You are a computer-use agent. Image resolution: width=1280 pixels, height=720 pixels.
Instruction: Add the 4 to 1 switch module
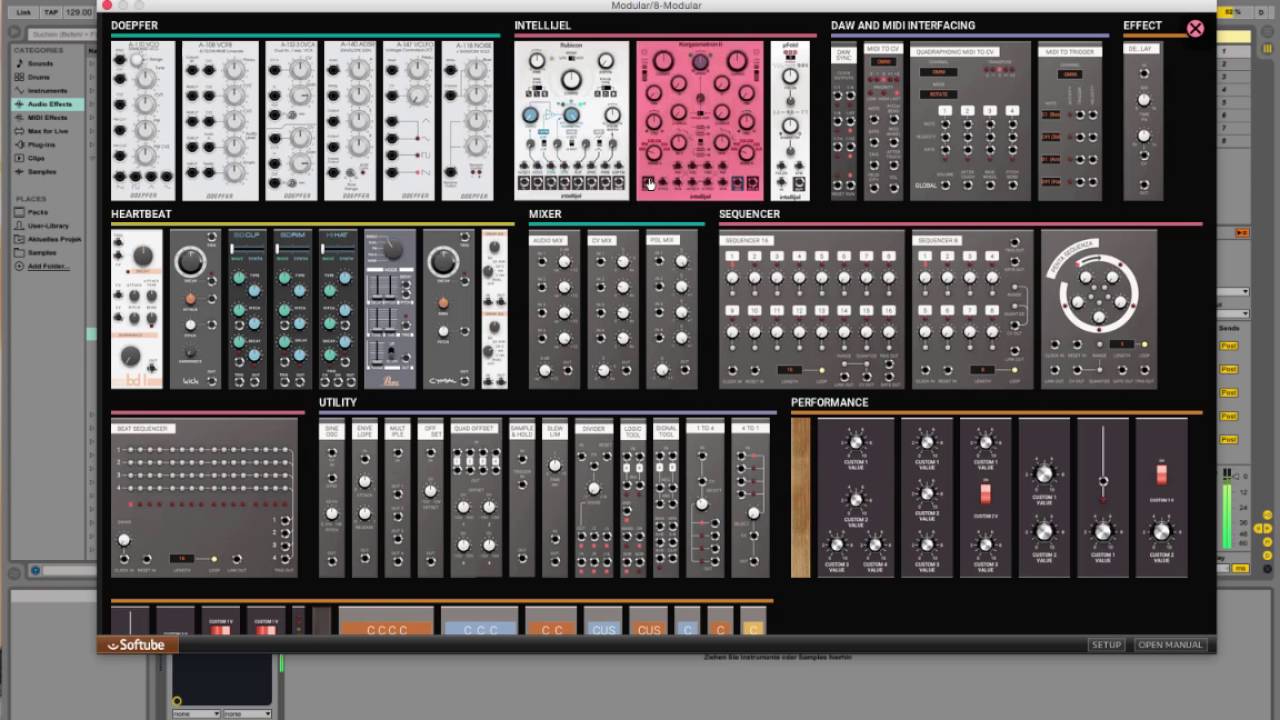(751, 498)
